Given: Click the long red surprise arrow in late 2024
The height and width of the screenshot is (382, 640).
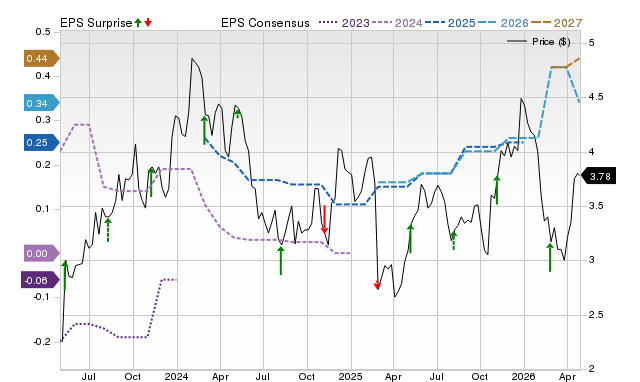Looking at the screenshot, I should pyautogui.click(x=324, y=220).
